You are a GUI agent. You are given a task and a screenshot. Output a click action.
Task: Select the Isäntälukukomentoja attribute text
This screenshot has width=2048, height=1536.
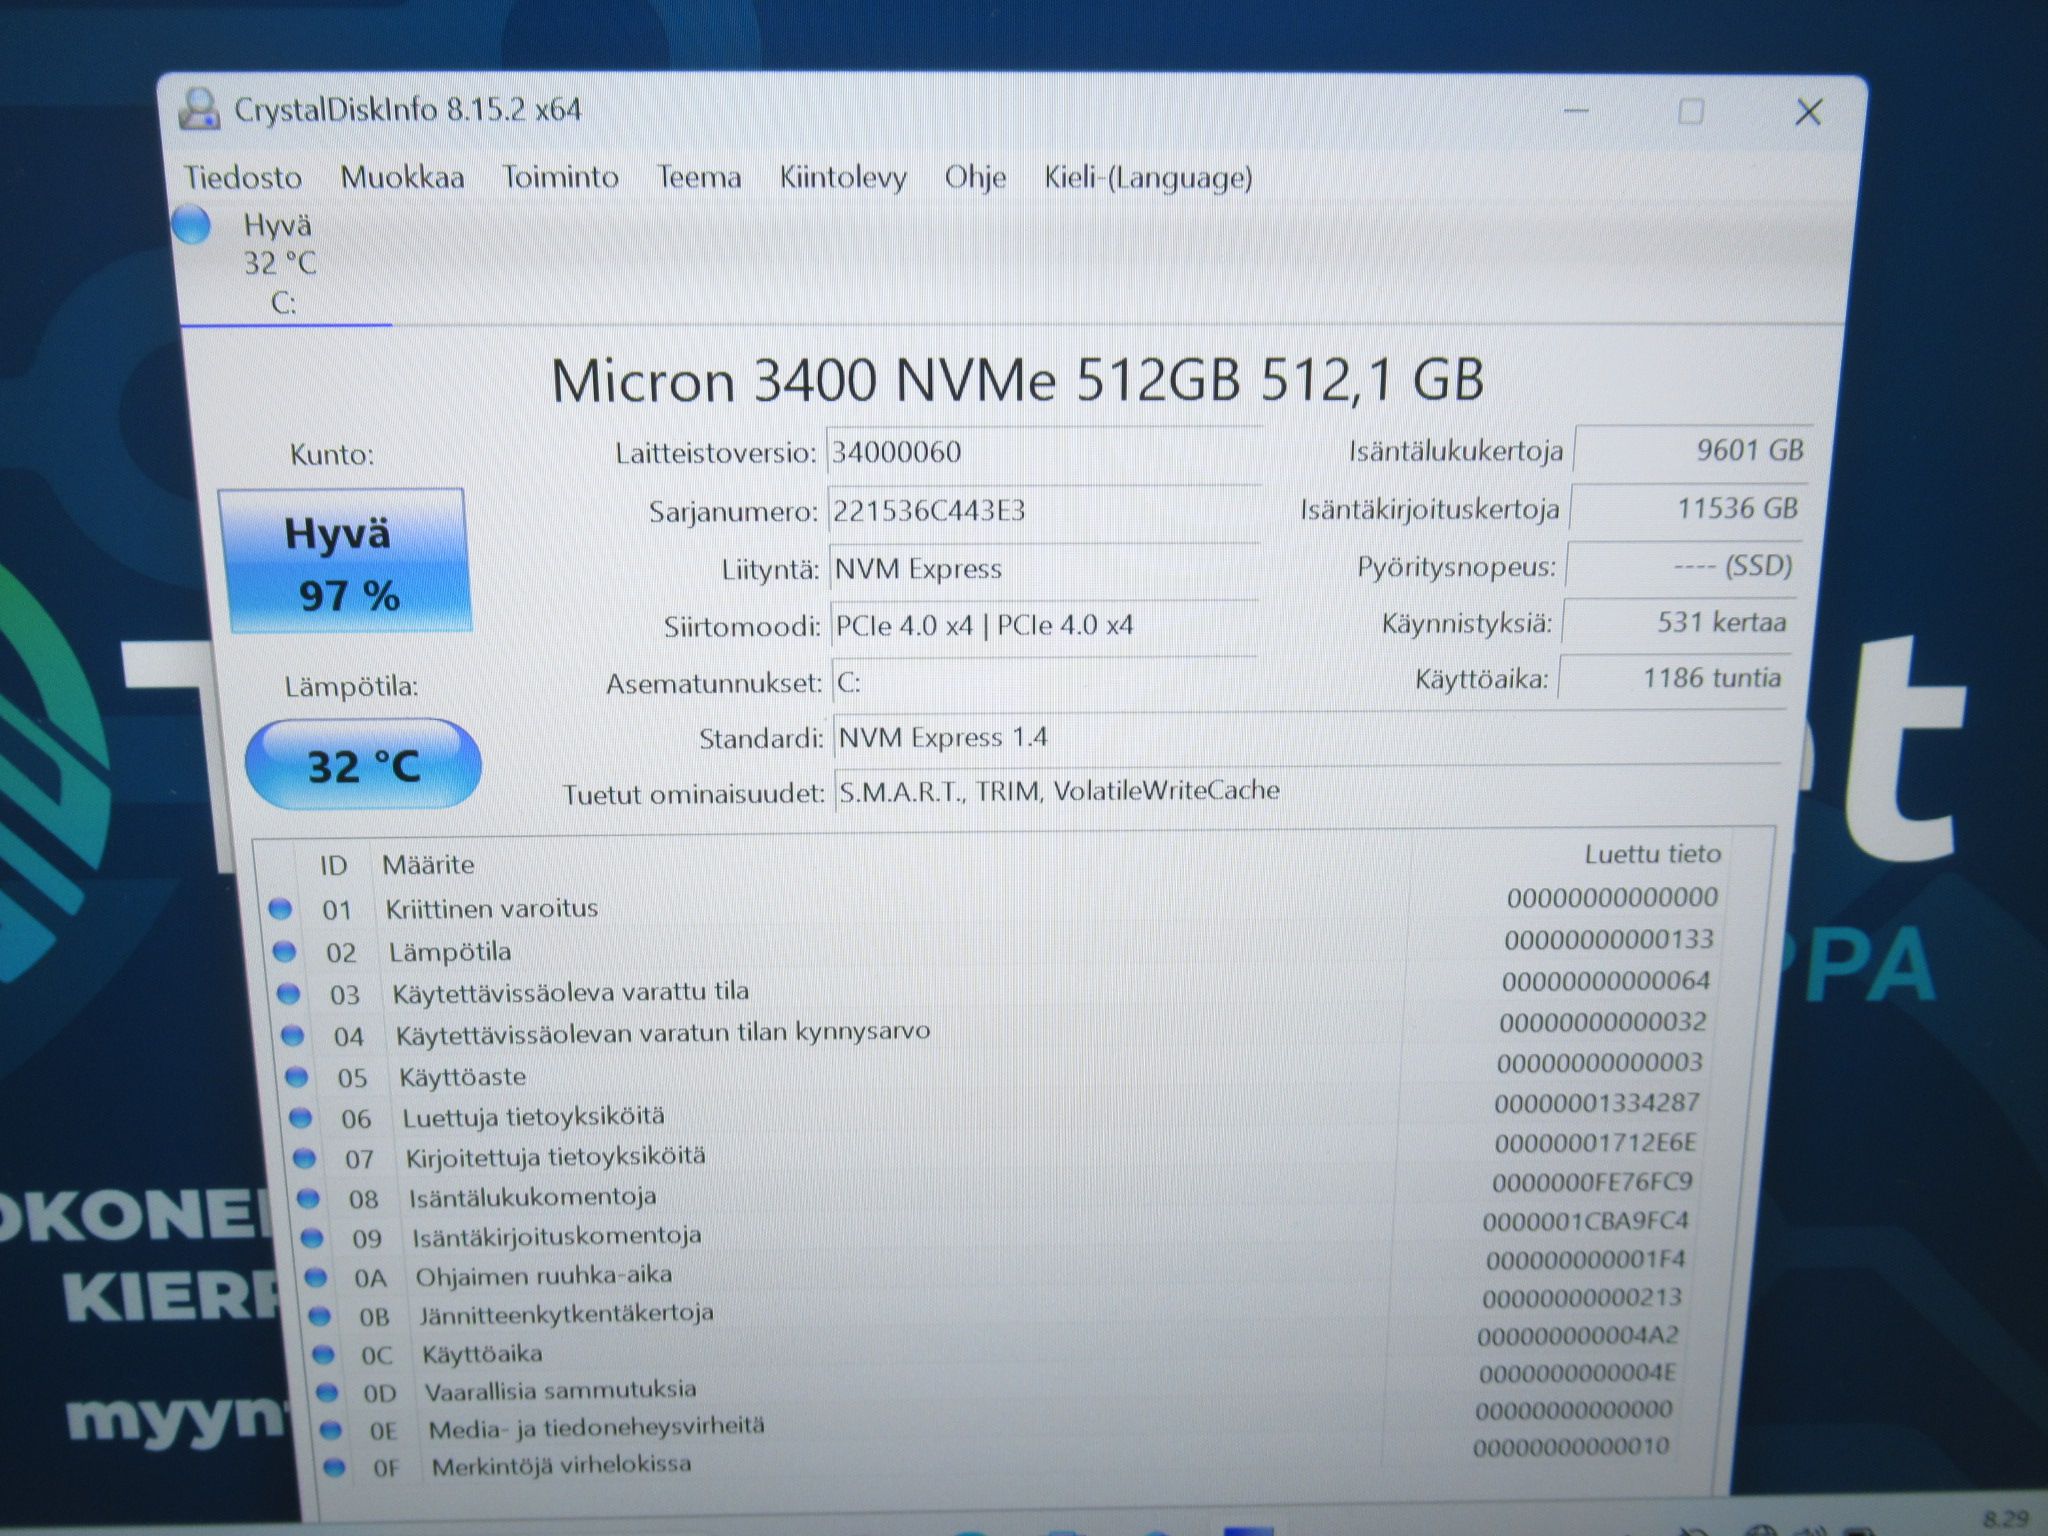coord(532,1197)
